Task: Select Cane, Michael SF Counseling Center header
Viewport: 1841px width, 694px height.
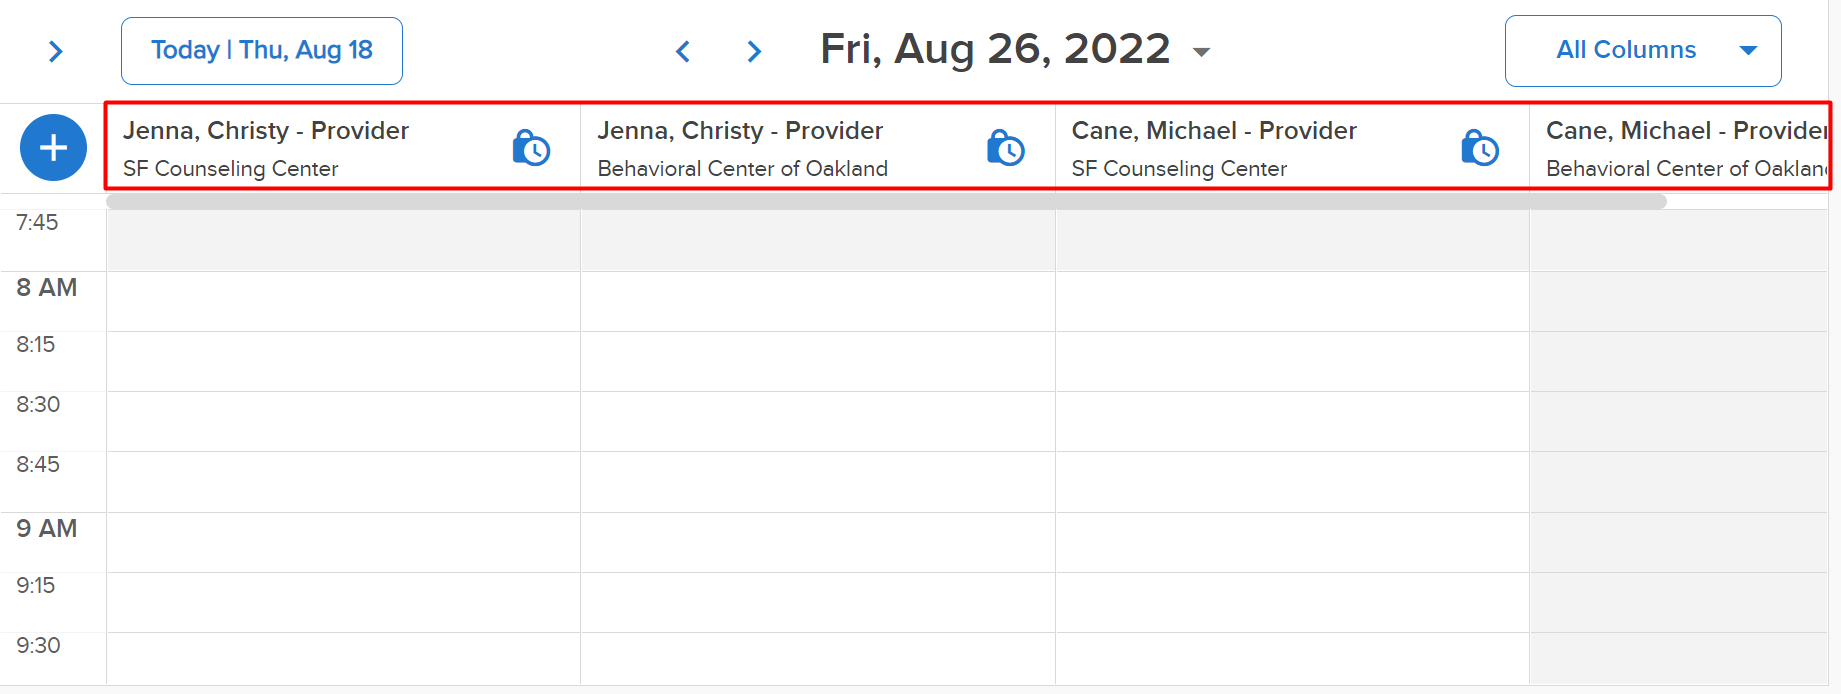Action: [x=1292, y=148]
